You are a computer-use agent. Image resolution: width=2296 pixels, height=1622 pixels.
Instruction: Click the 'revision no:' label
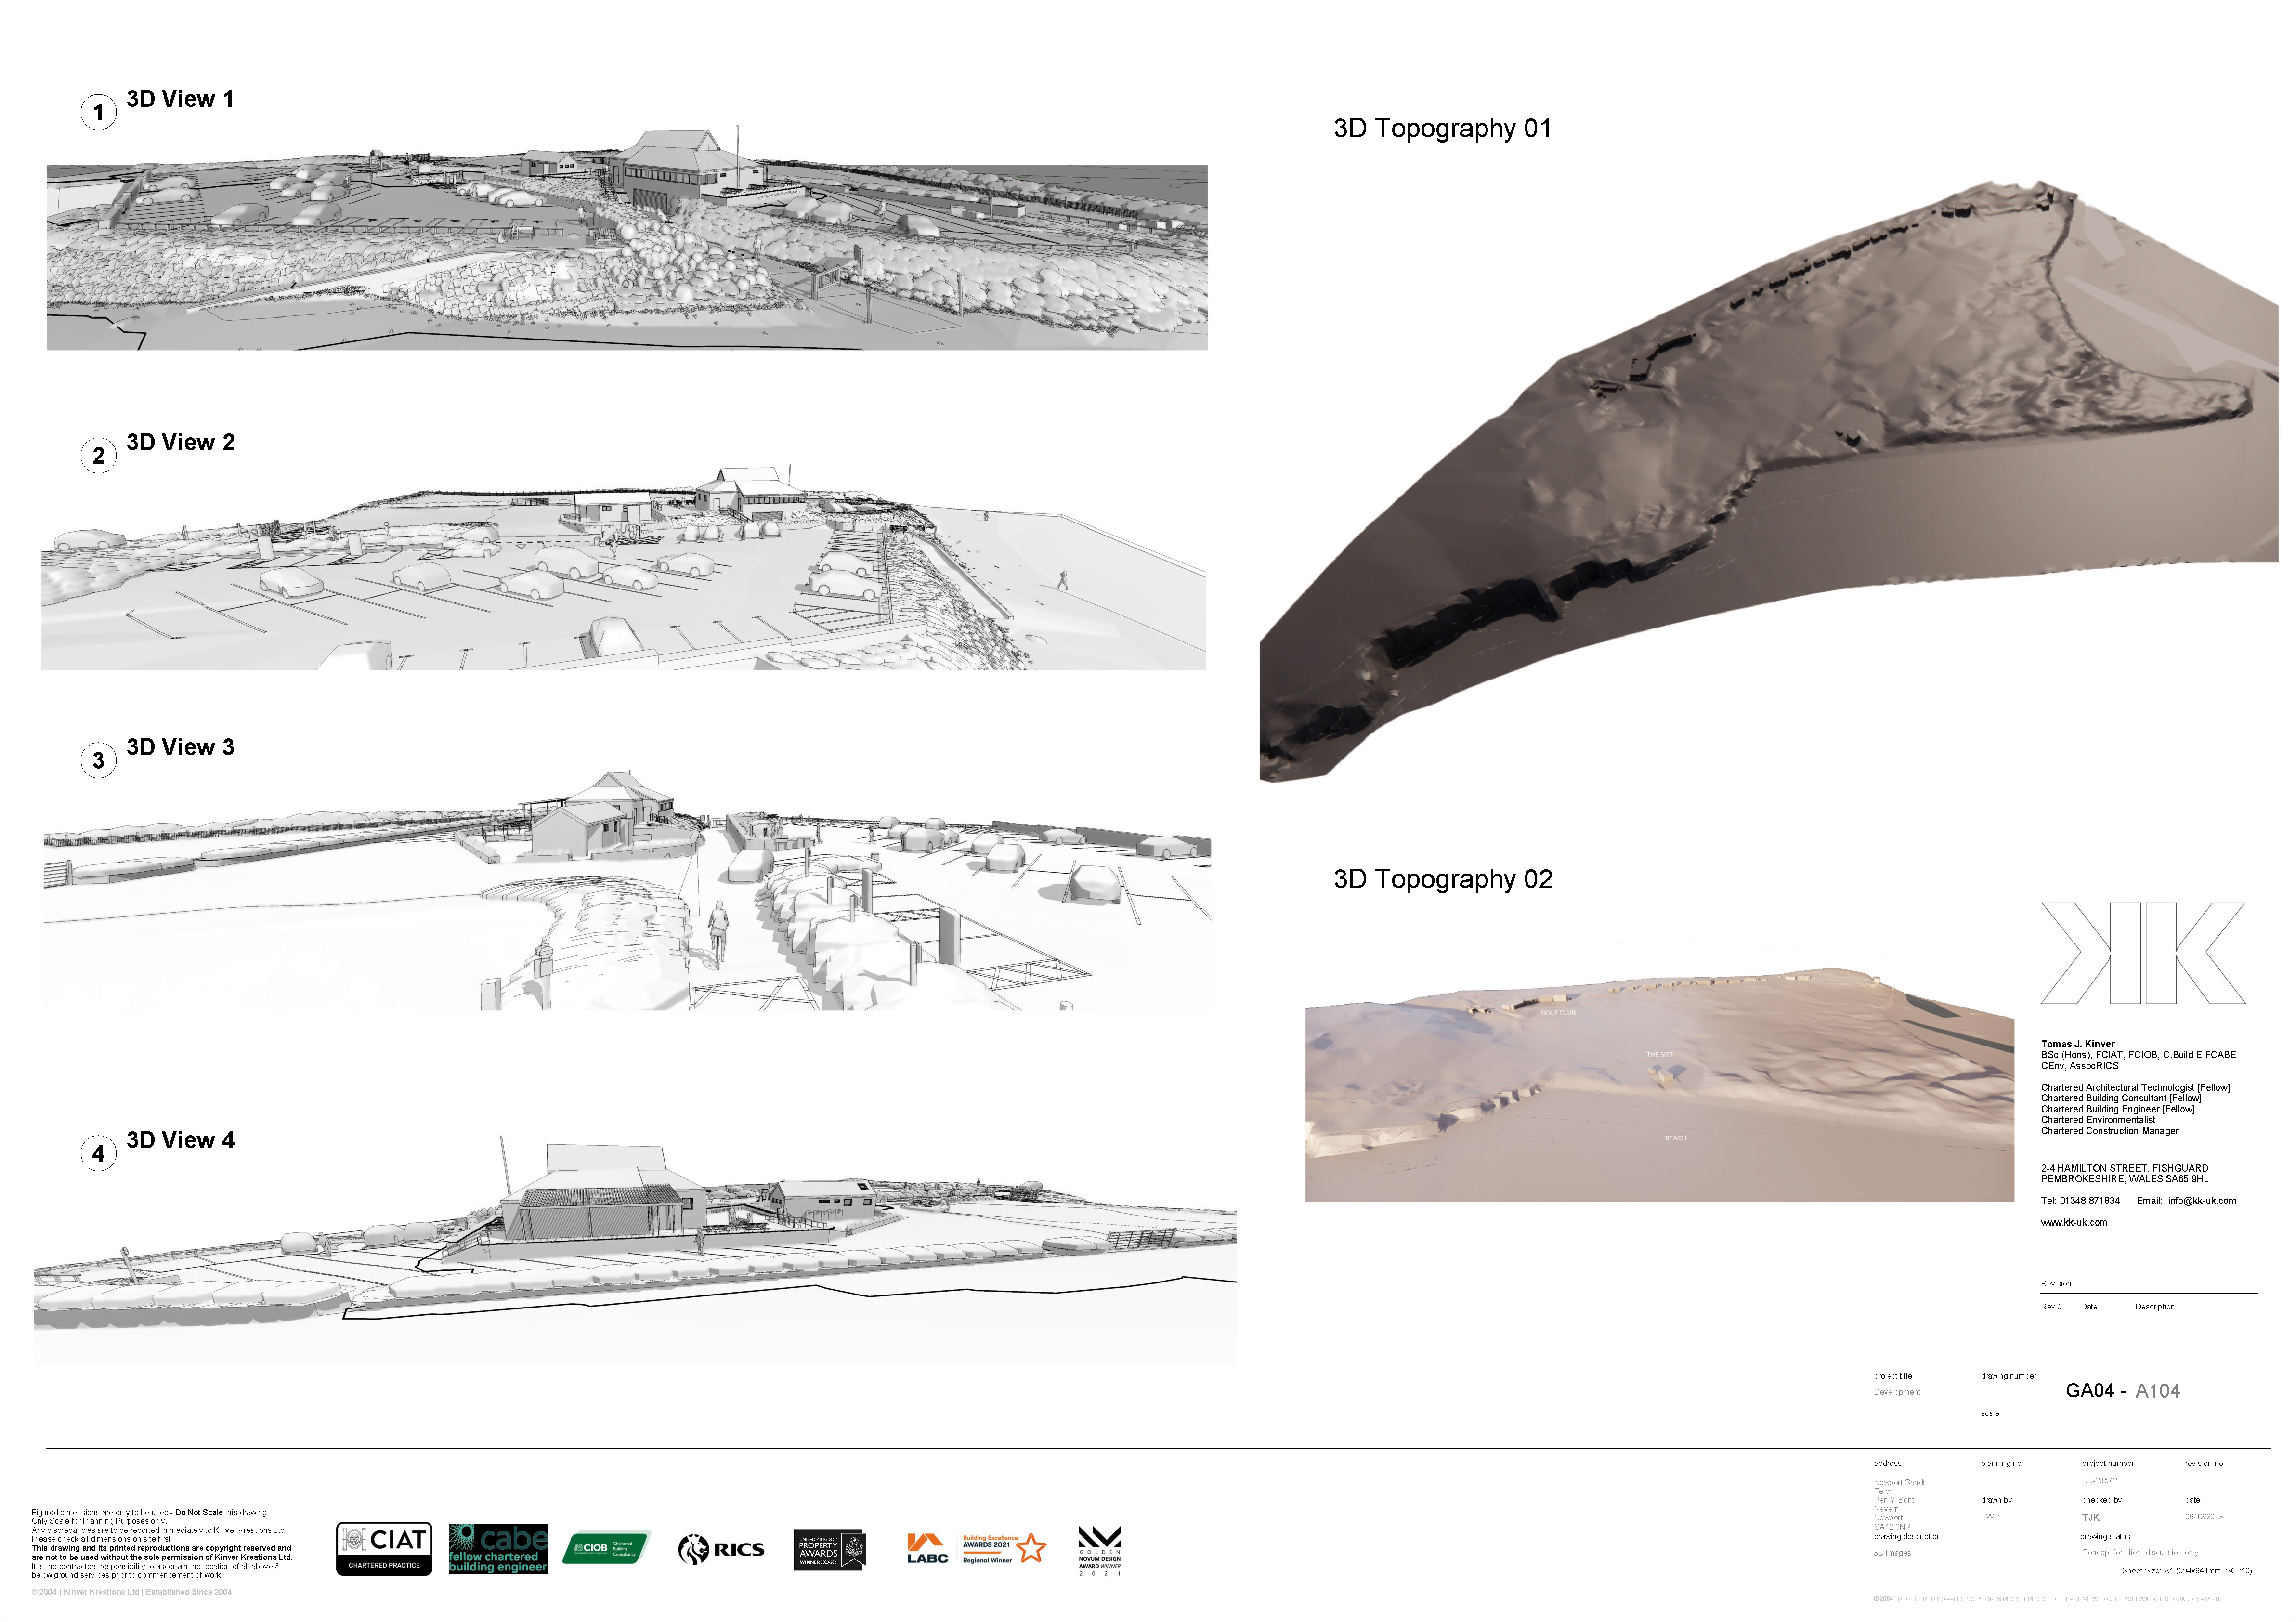[x=2204, y=1464]
